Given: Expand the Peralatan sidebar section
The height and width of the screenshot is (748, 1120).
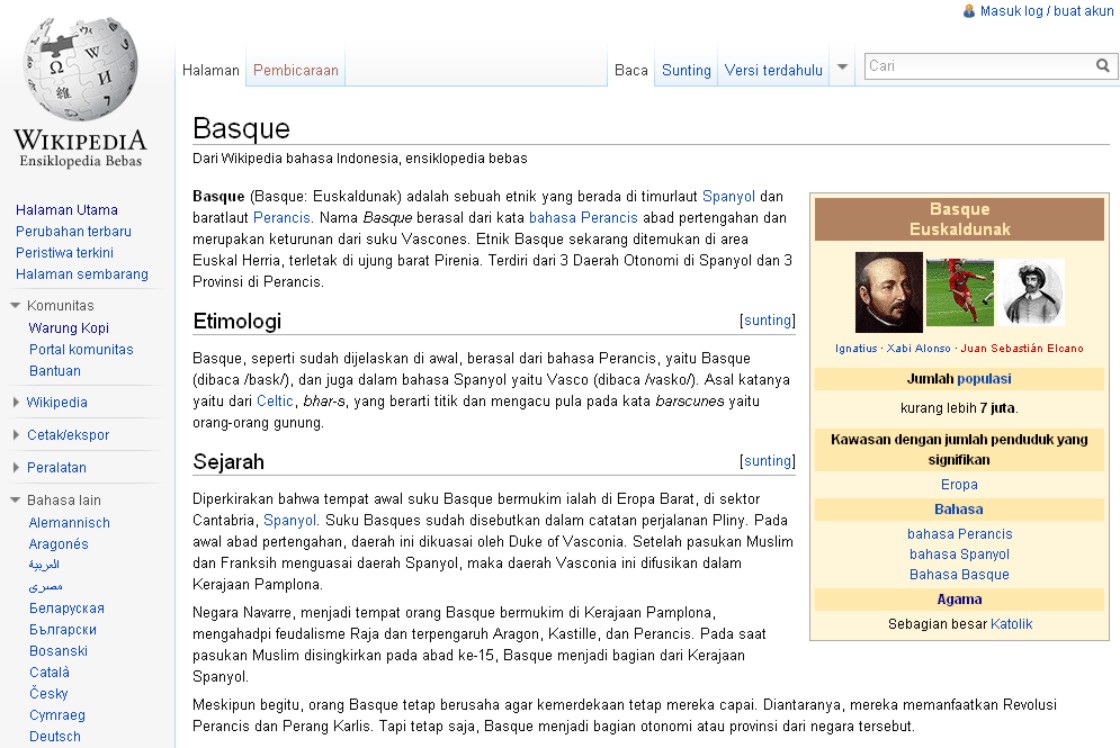Looking at the screenshot, I should point(16,467).
